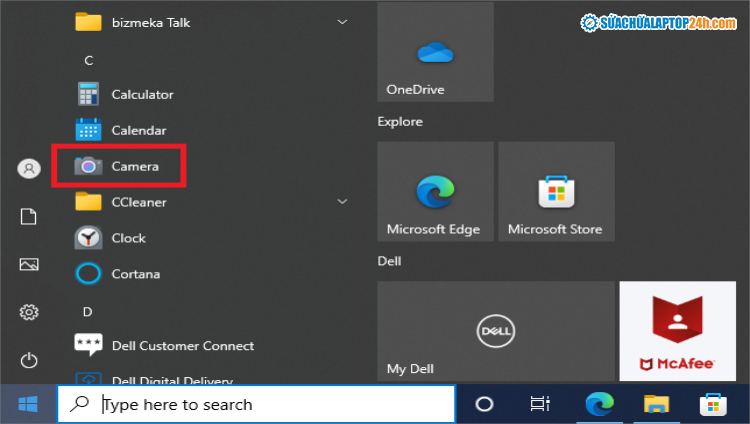This screenshot has width=750, height=424.
Task: Open Settings from the Start sidebar
Action: [x=28, y=312]
